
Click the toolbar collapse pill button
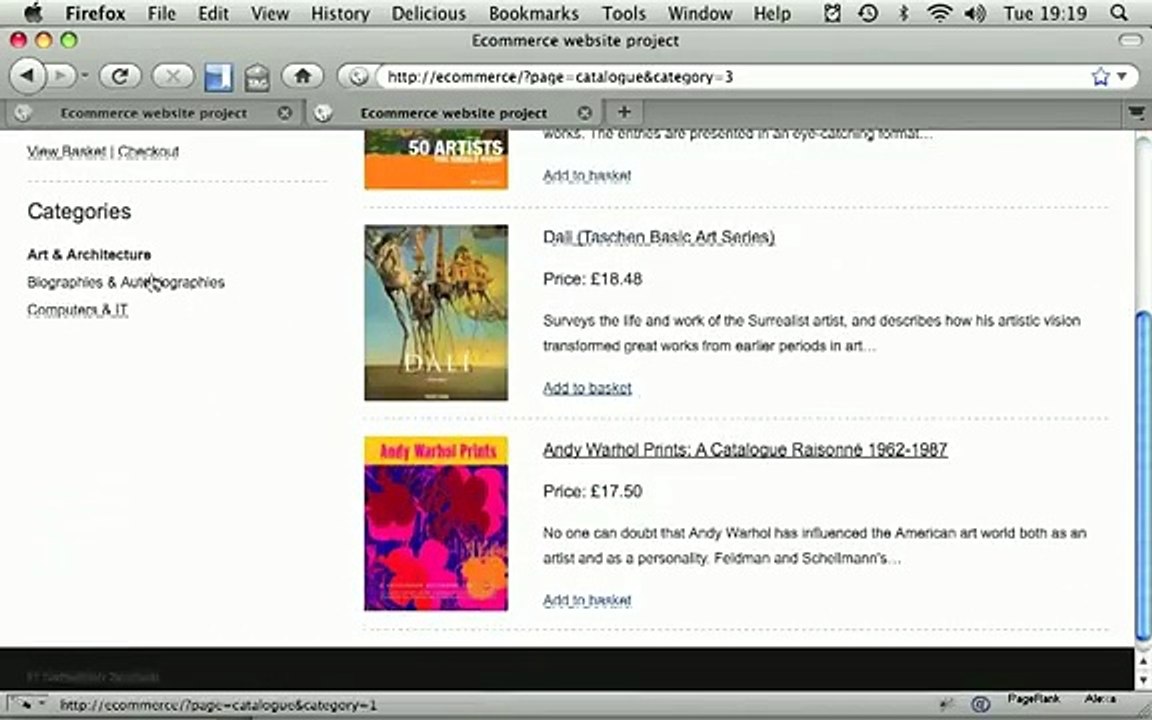click(x=1131, y=40)
